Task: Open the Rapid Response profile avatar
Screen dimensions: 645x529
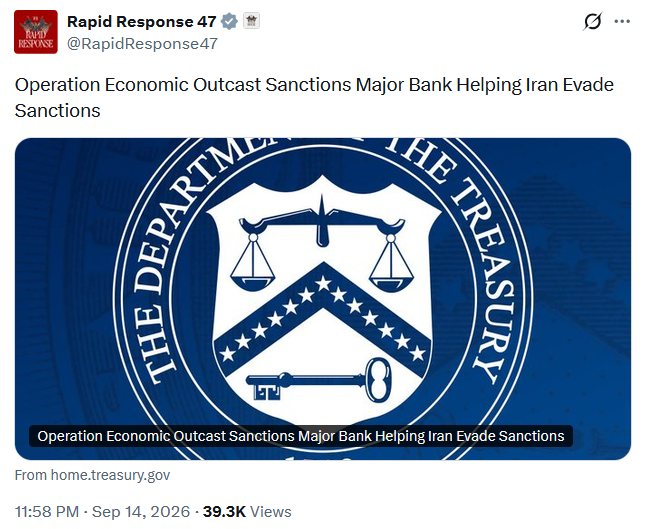Action: point(36,32)
